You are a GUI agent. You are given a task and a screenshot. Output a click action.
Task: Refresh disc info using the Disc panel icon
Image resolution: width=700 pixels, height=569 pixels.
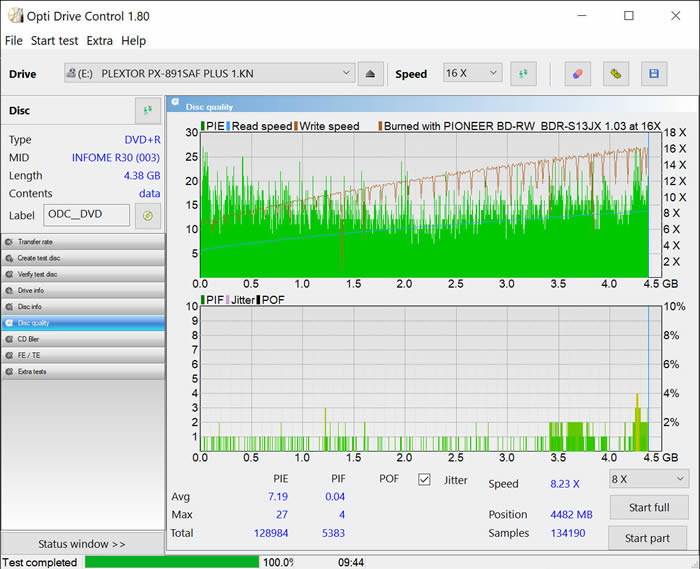tap(147, 110)
